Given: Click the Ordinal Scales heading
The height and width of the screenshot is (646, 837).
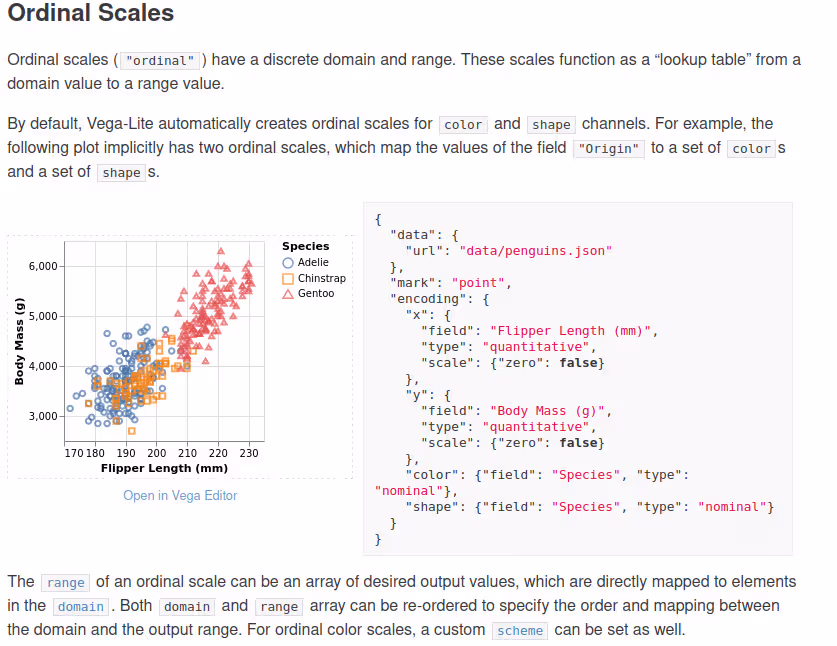Looking at the screenshot, I should click(x=91, y=14).
